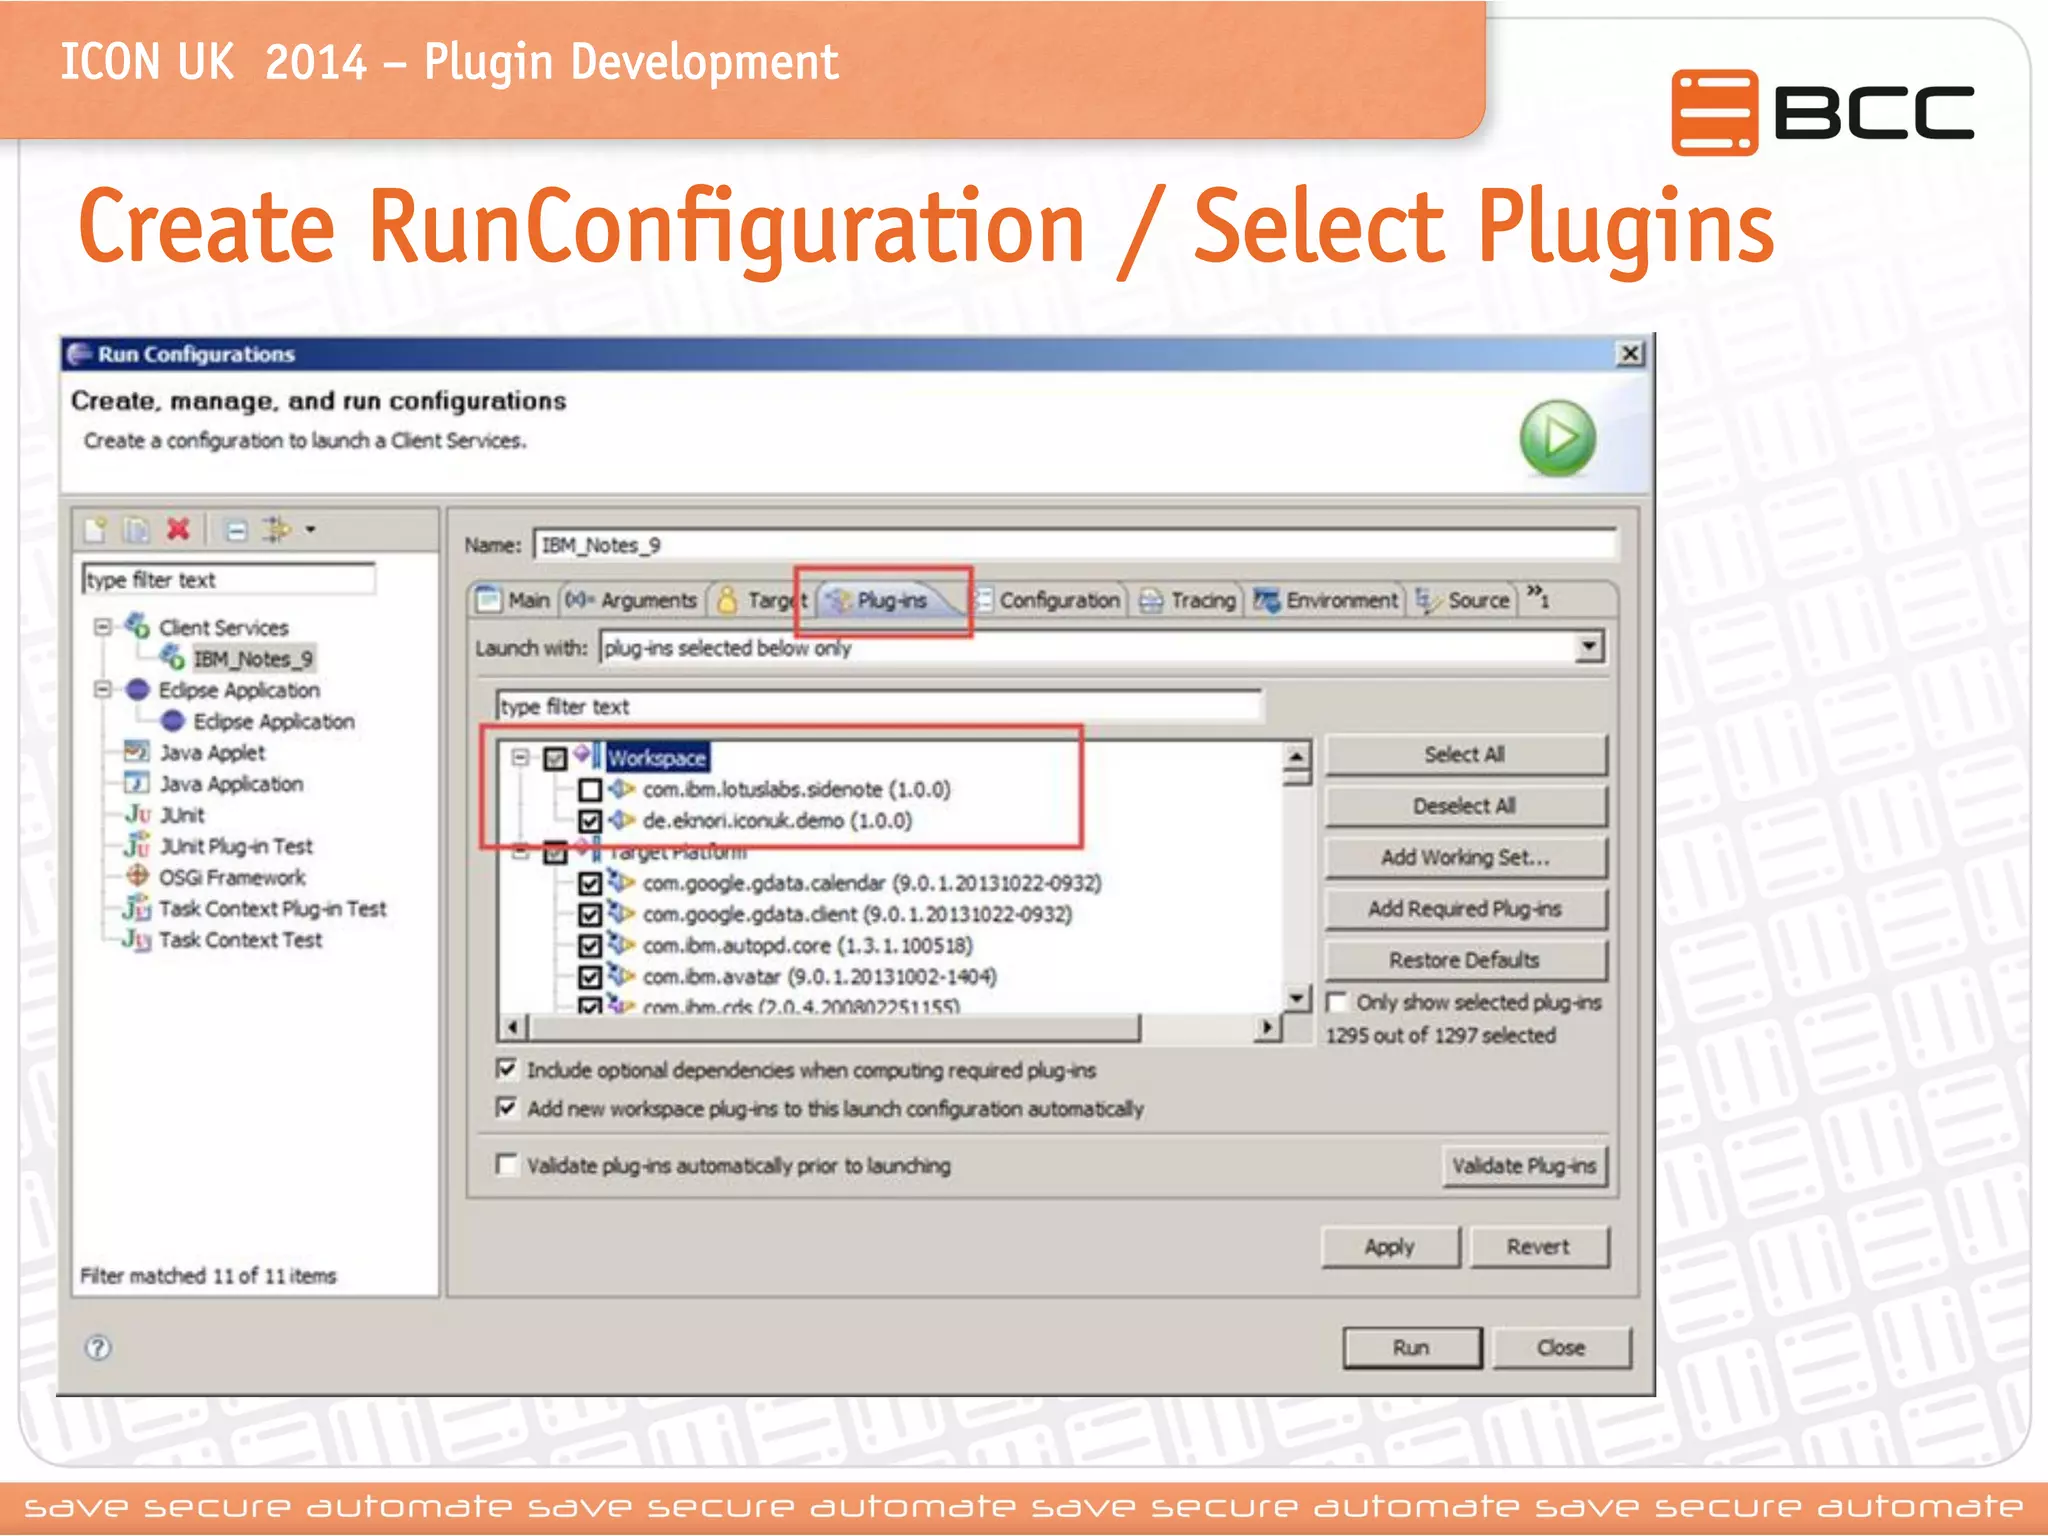
Task: Toggle Include optional dependencies checkbox
Action: pos(507,1069)
